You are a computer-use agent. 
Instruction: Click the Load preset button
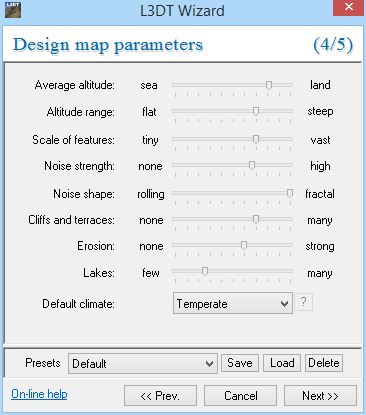click(x=282, y=363)
